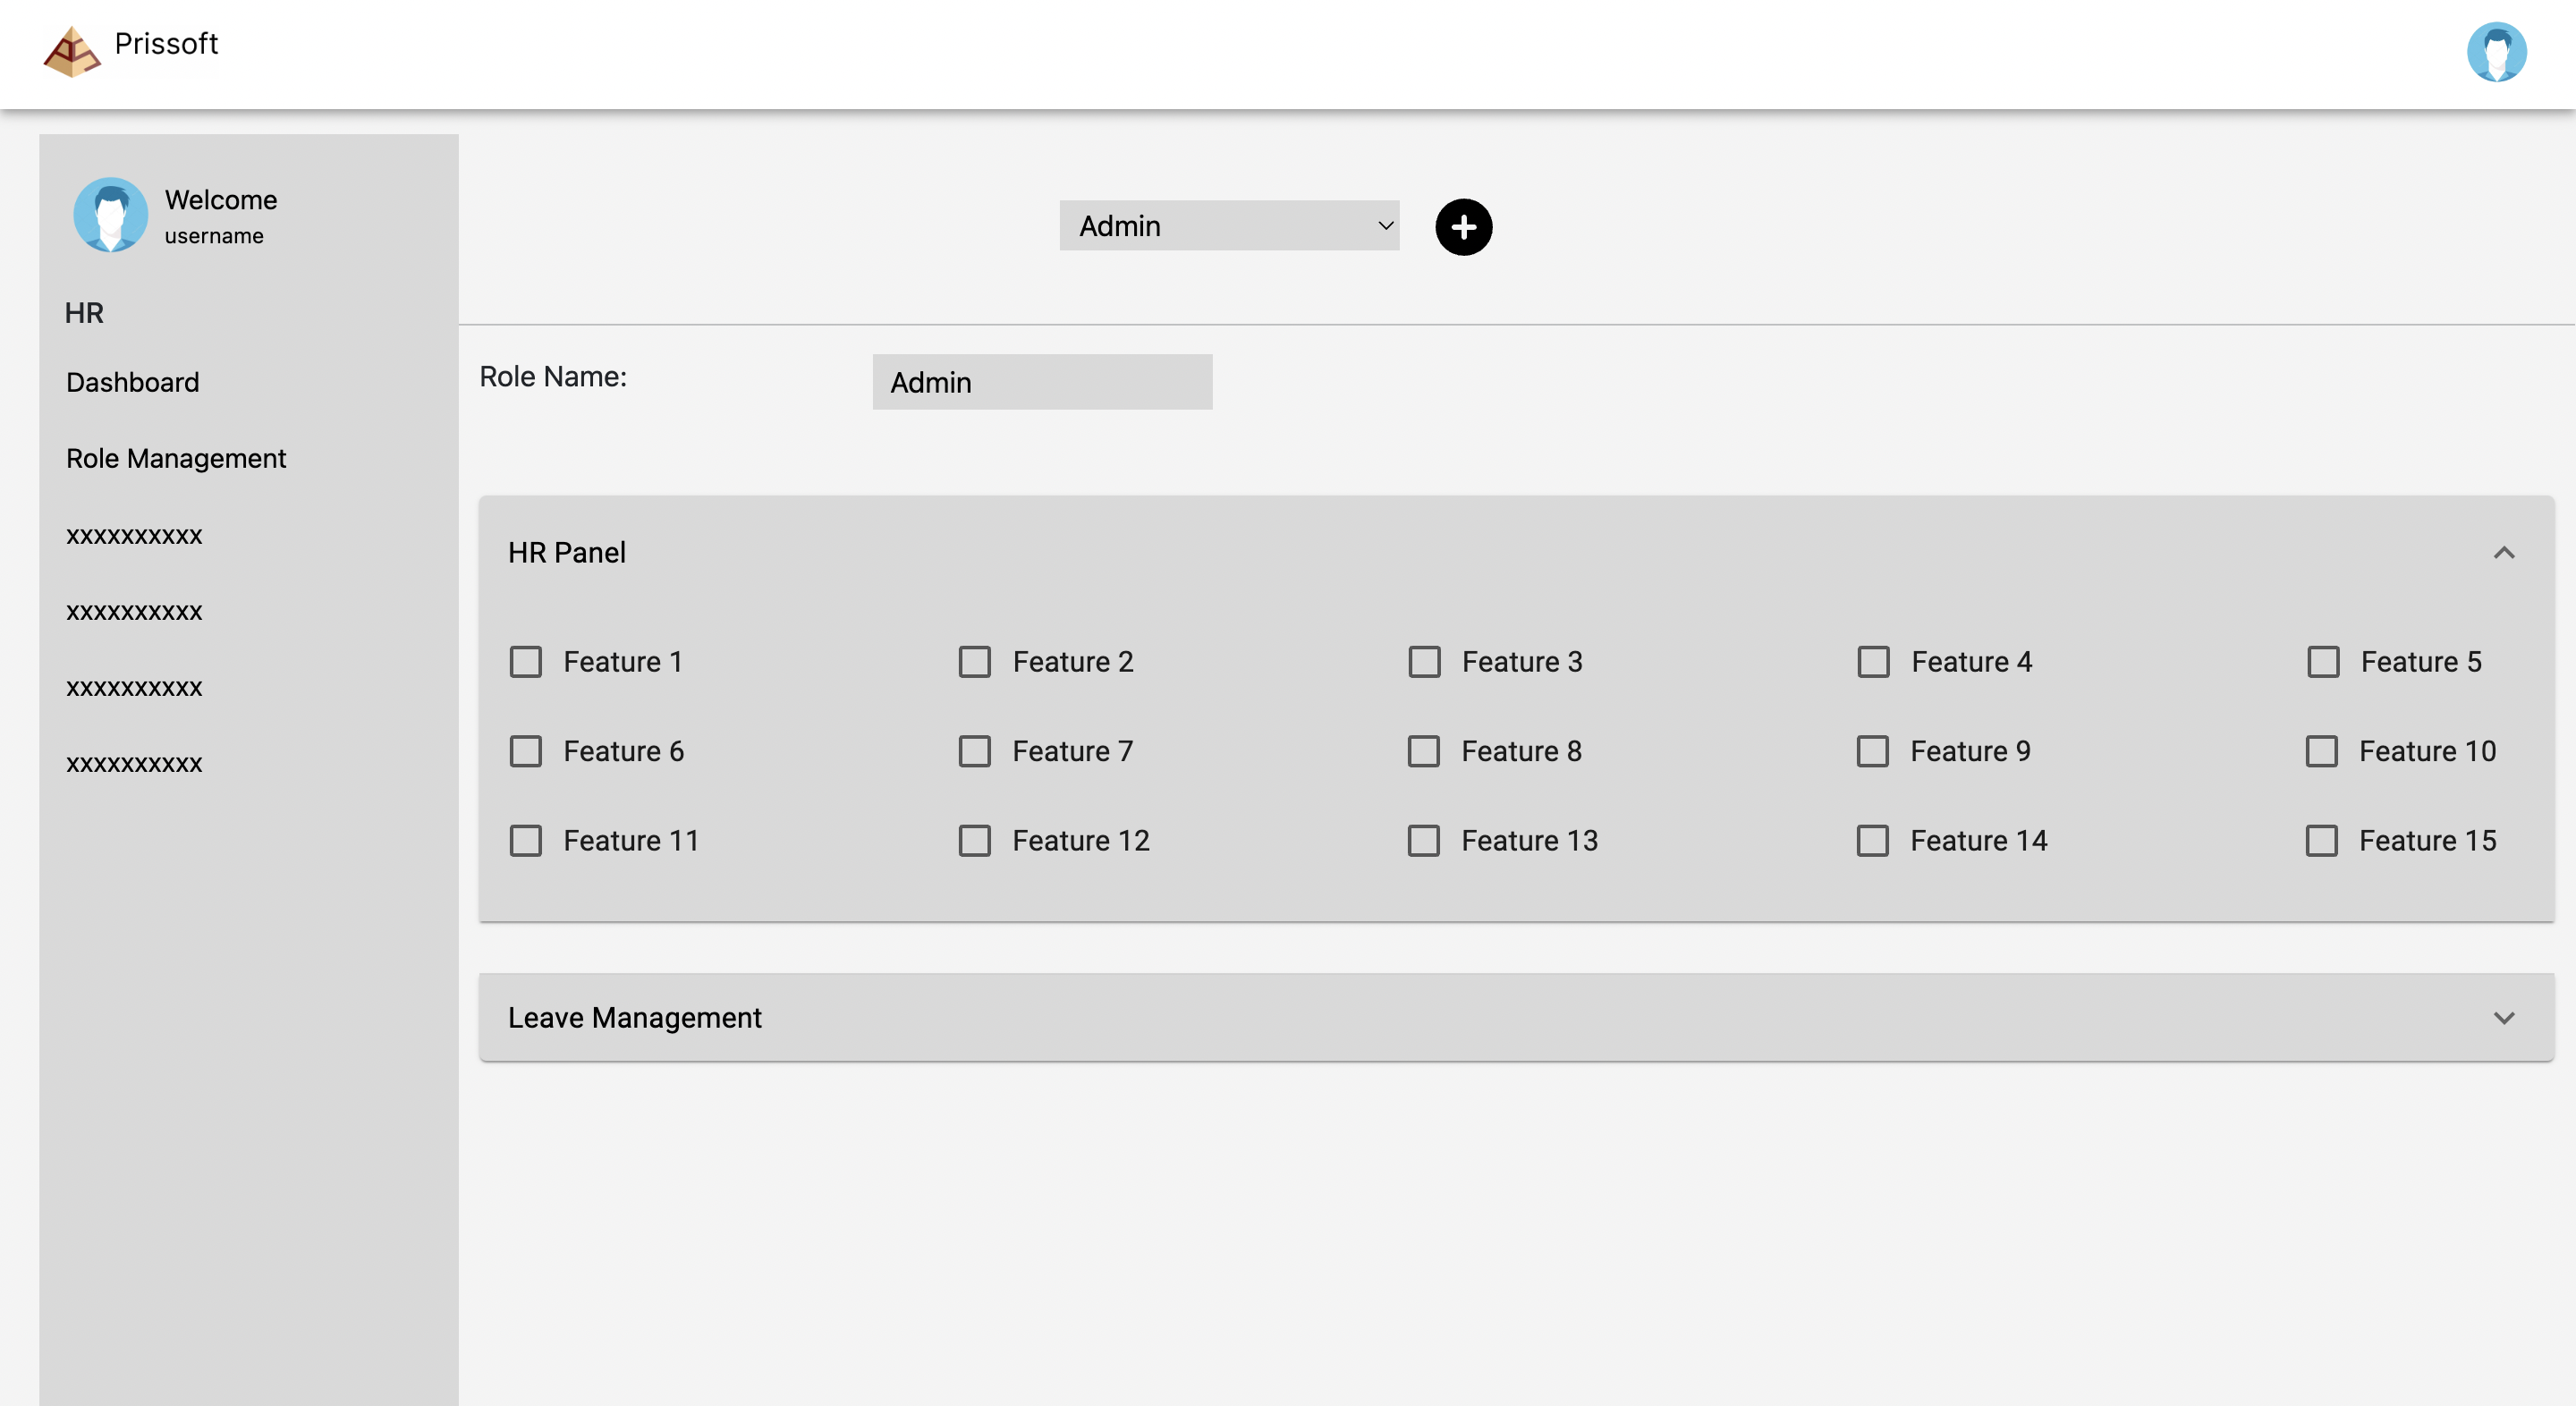This screenshot has width=2576, height=1406.
Task: Click the black plus button to add a role
Action: [x=1463, y=227]
